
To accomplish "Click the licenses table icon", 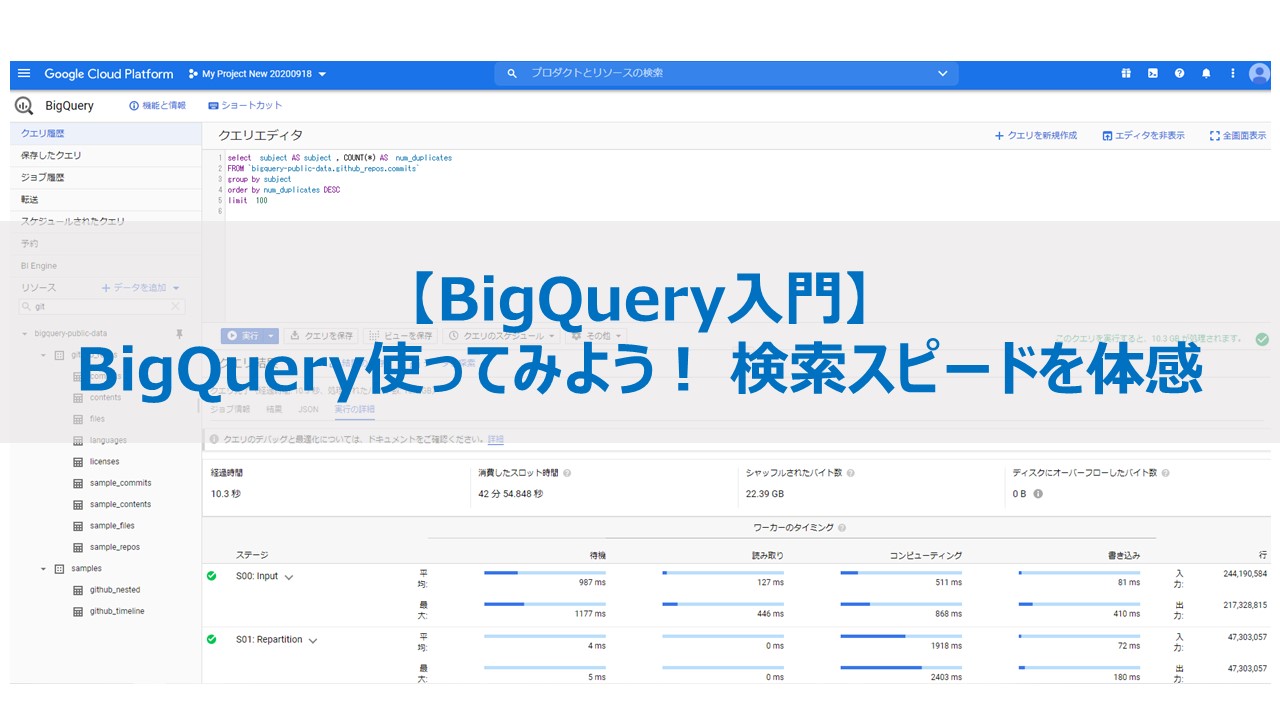I will pyautogui.click(x=79, y=462).
